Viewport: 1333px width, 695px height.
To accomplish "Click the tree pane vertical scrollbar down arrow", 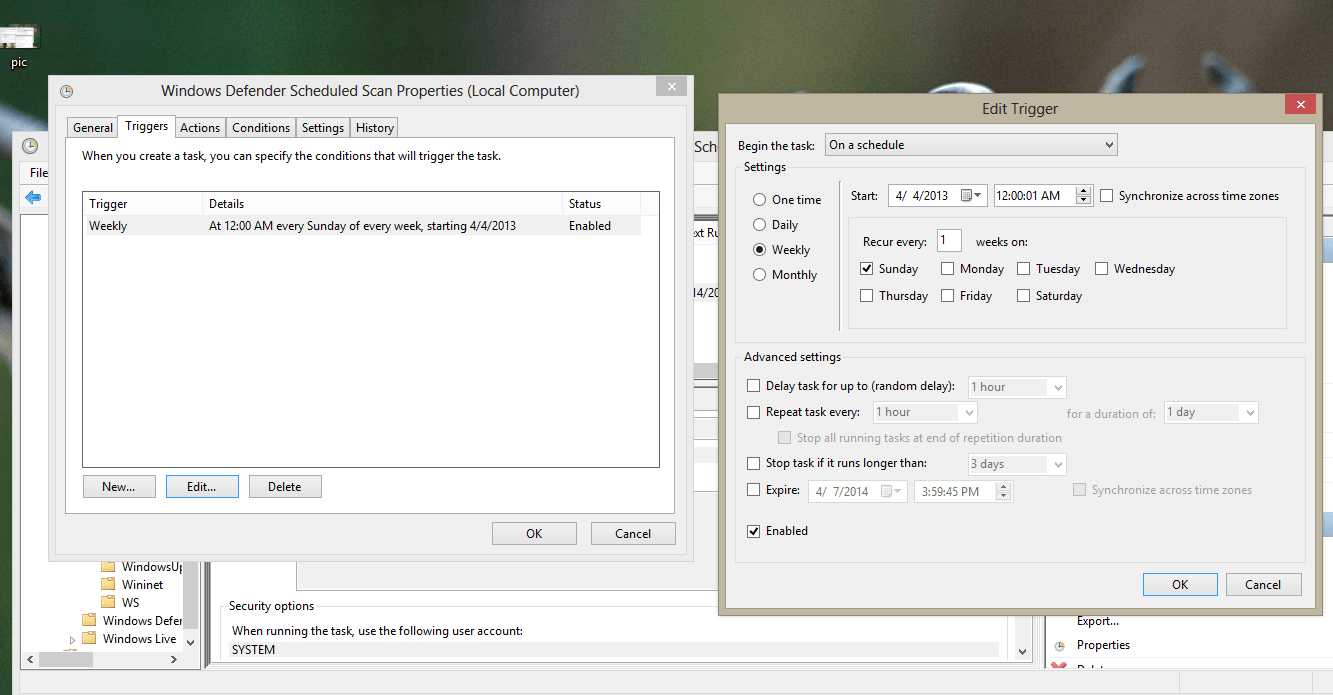I will [191, 641].
